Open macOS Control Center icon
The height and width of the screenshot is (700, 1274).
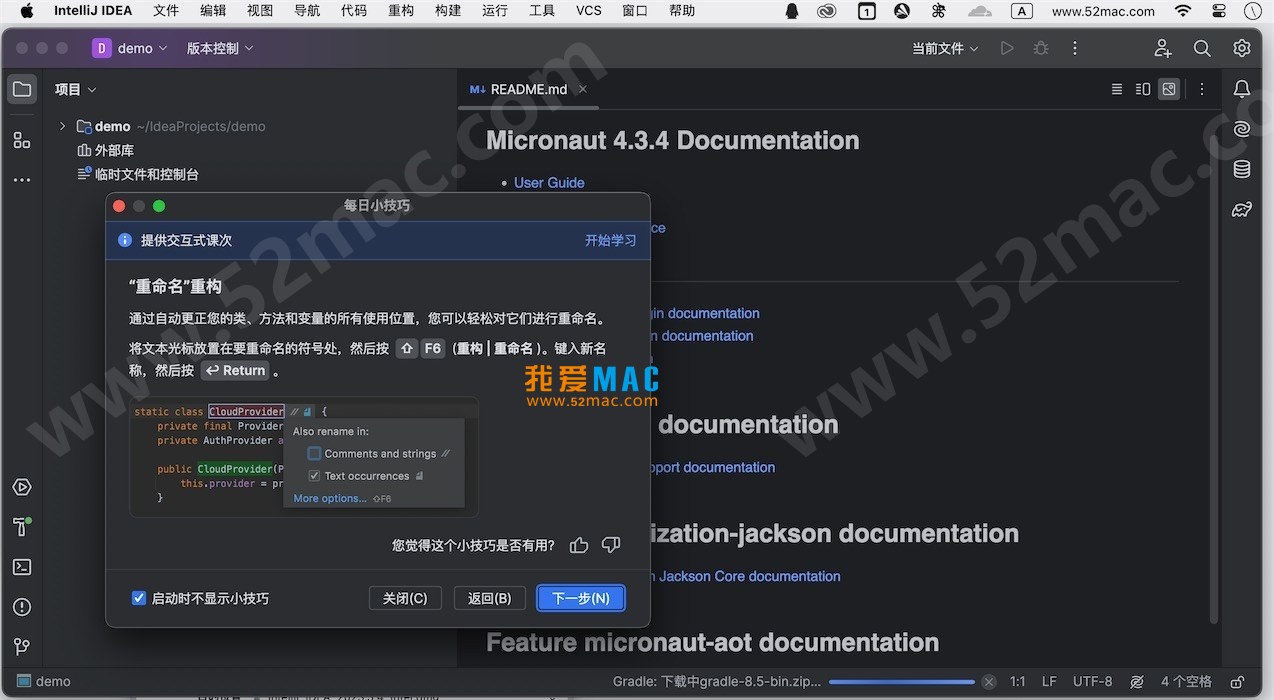[1218, 11]
